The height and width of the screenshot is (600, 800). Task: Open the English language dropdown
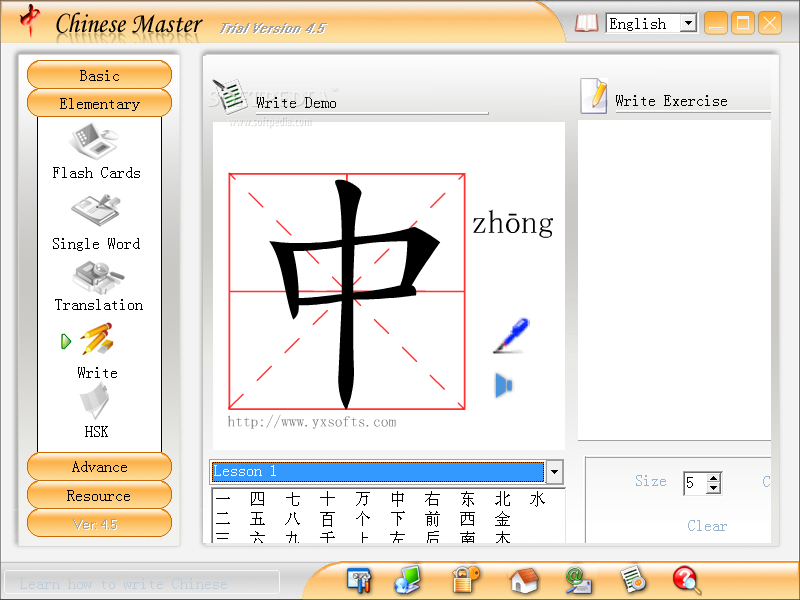pyautogui.click(x=688, y=23)
